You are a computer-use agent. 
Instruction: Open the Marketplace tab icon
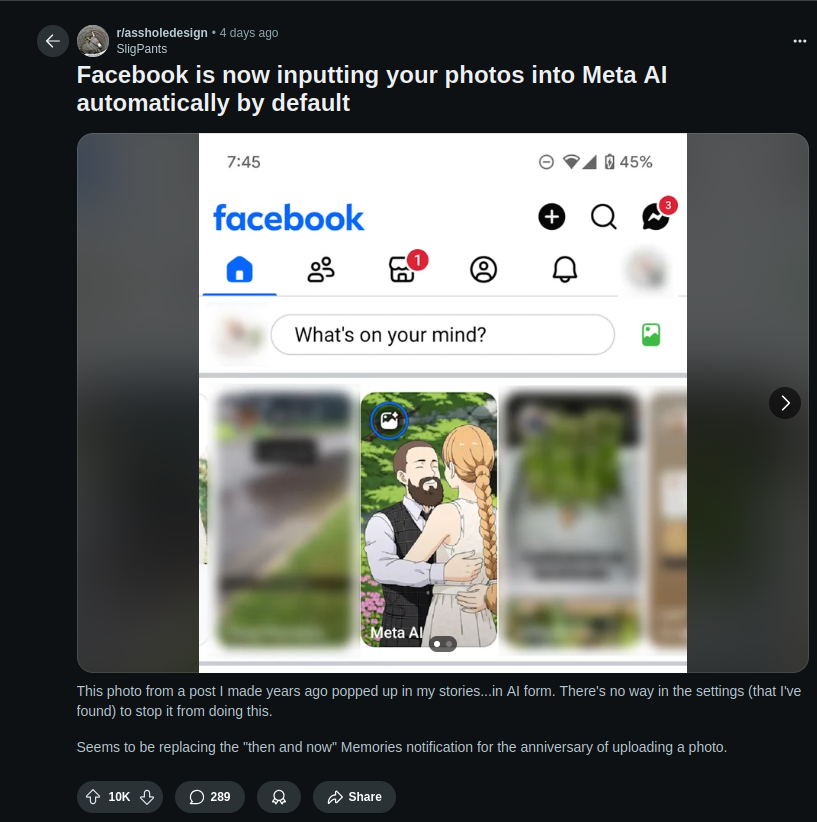pyautogui.click(x=402, y=269)
